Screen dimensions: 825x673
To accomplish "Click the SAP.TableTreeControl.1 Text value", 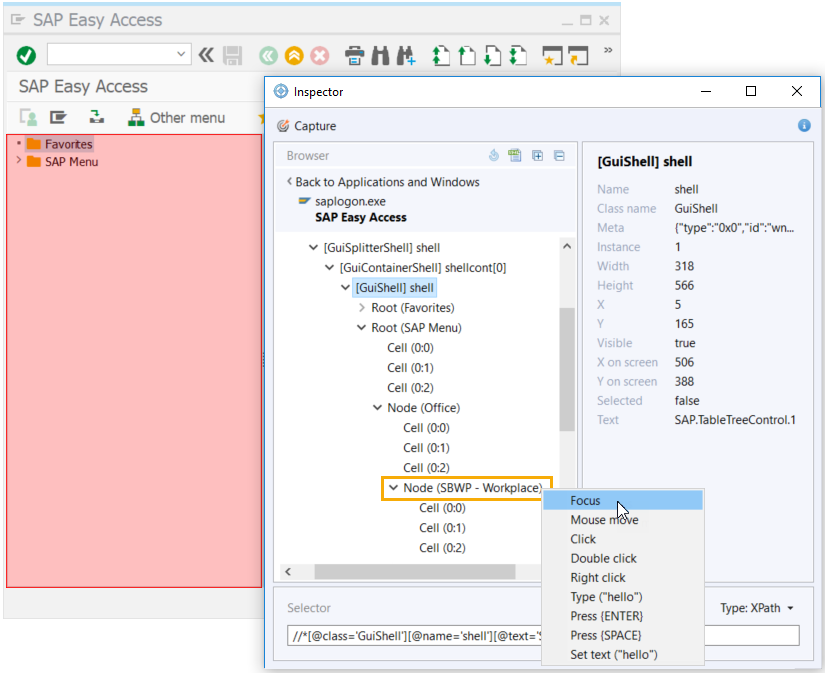I will coord(735,420).
